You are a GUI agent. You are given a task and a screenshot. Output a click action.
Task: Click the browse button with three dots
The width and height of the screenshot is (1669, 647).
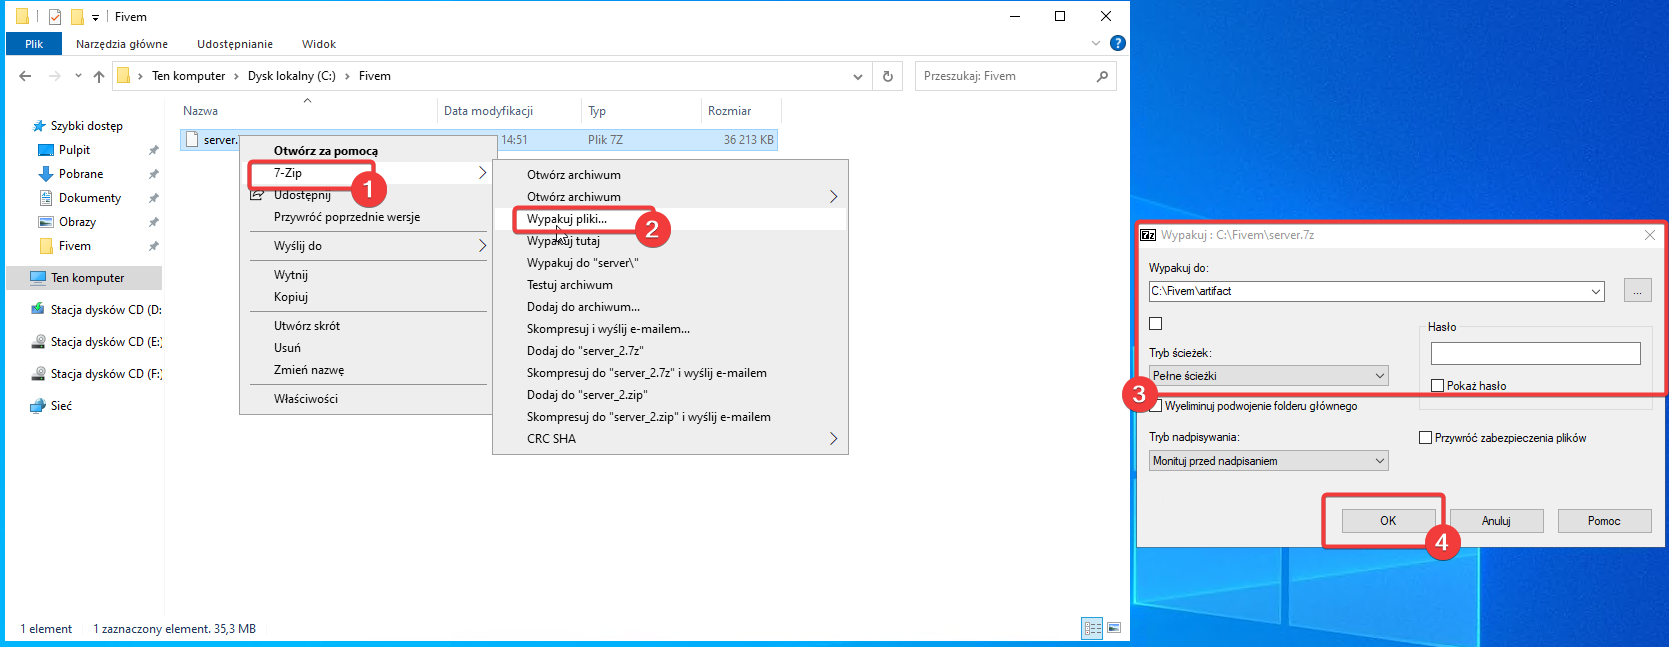tap(1637, 291)
